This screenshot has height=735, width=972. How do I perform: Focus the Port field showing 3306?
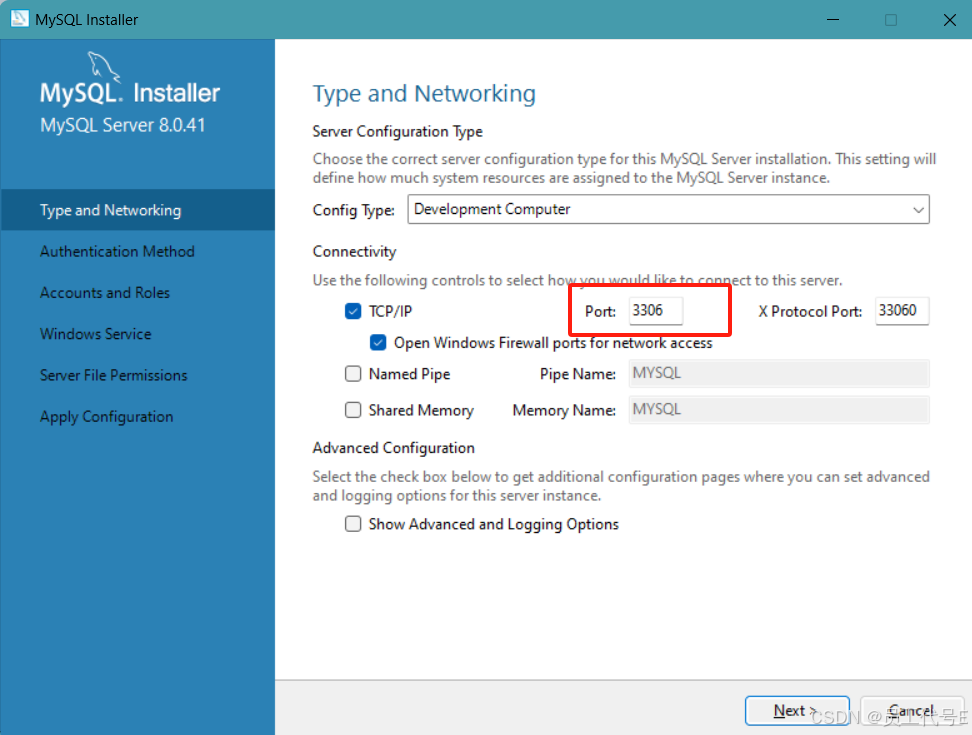pos(656,310)
